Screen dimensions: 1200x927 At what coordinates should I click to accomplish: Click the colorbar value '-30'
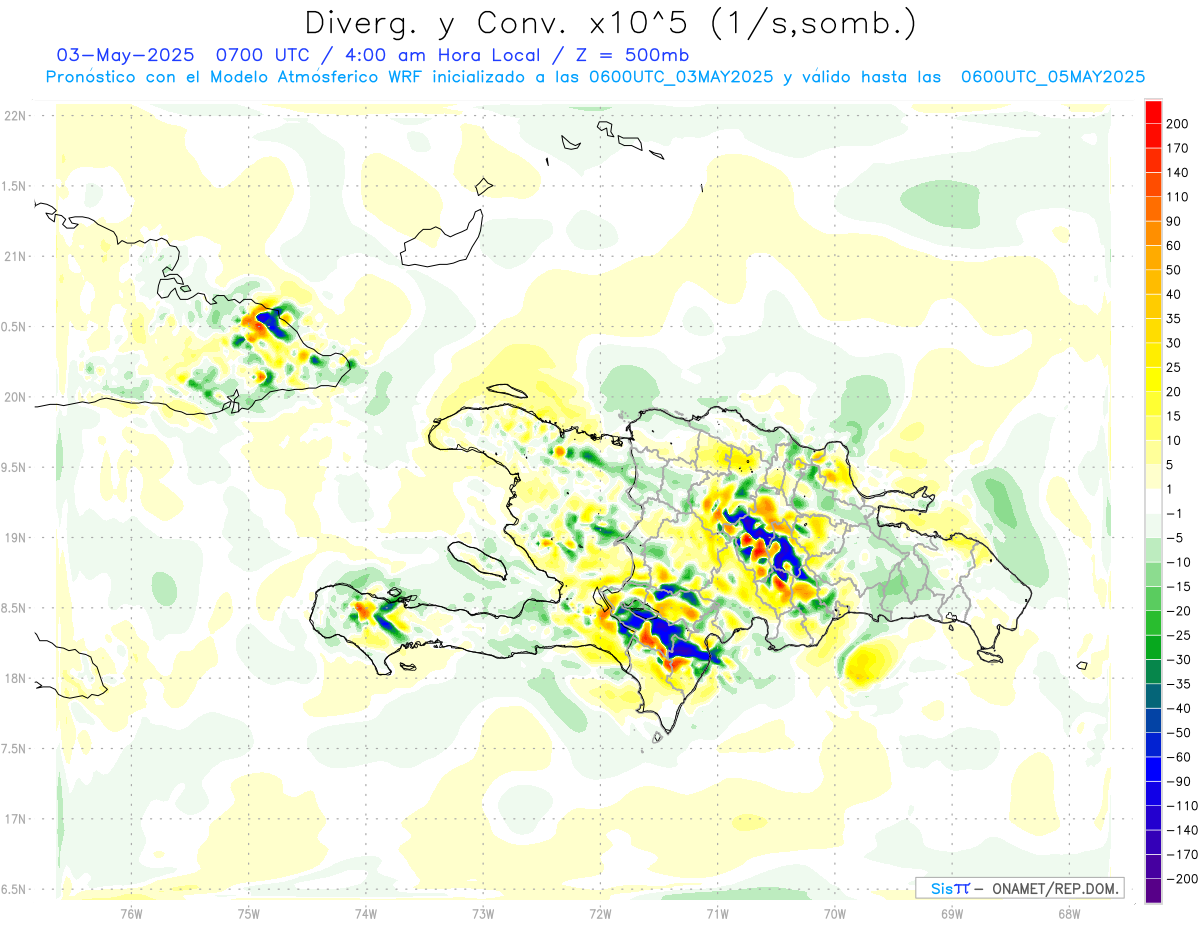pyautogui.click(x=1178, y=660)
